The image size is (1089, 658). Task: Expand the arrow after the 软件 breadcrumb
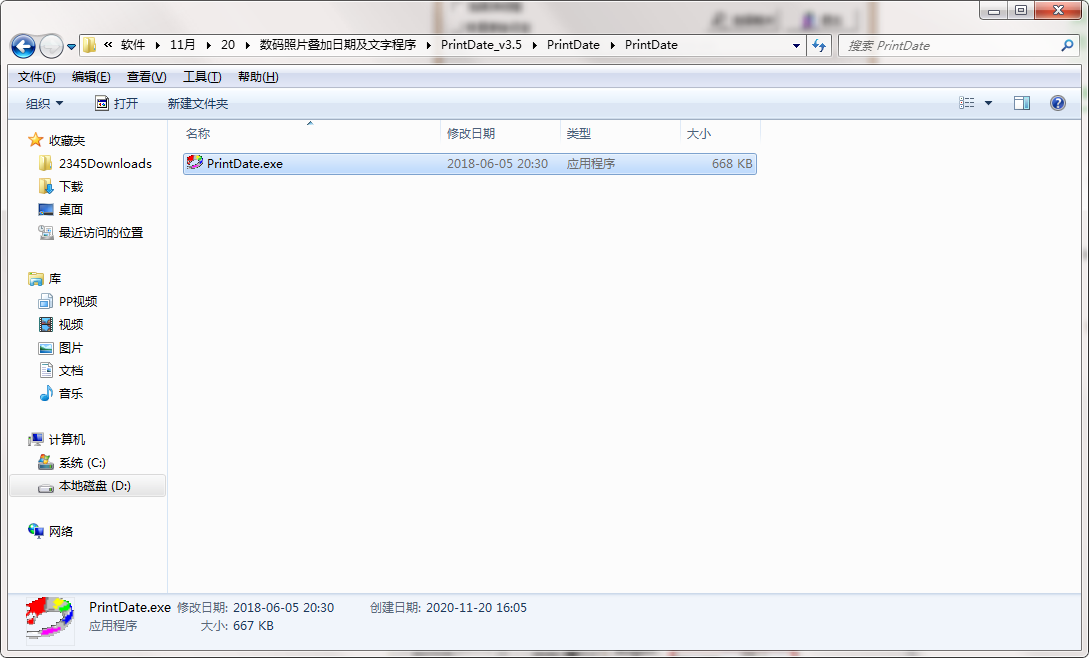tap(158, 45)
